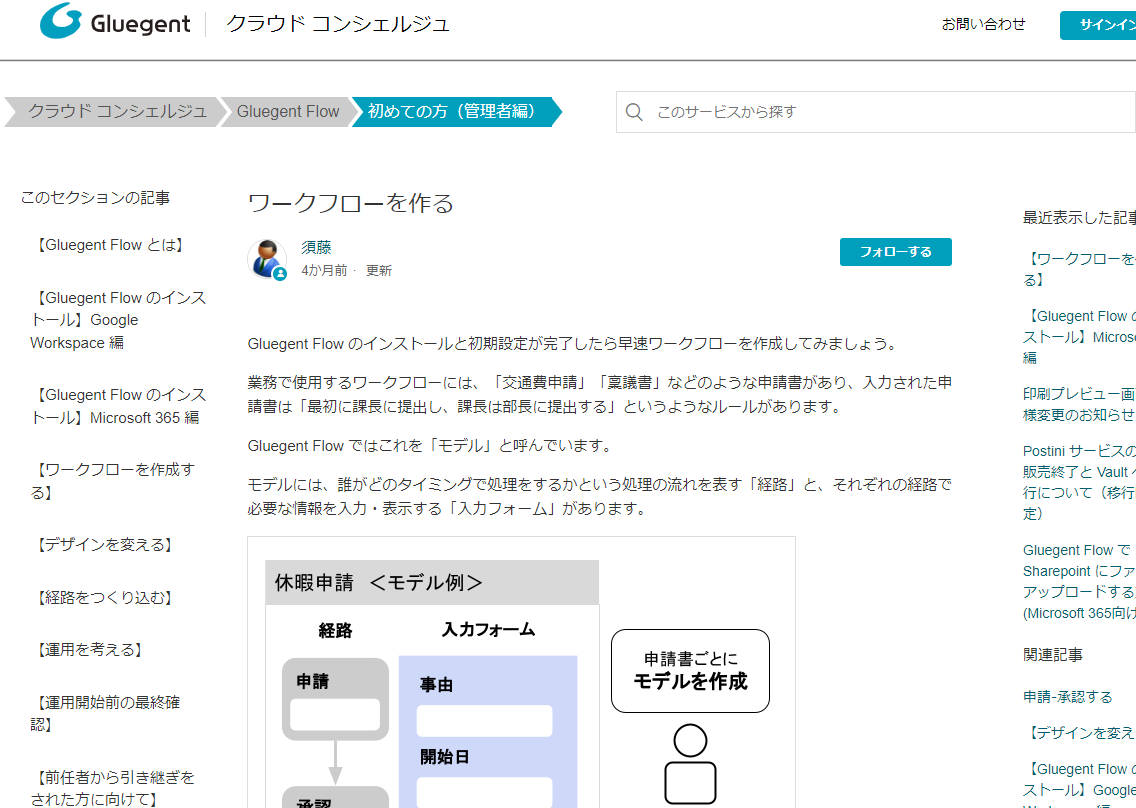Open the お問い合わせ link
The height and width of the screenshot is (808, 1136).
[984, 24]
